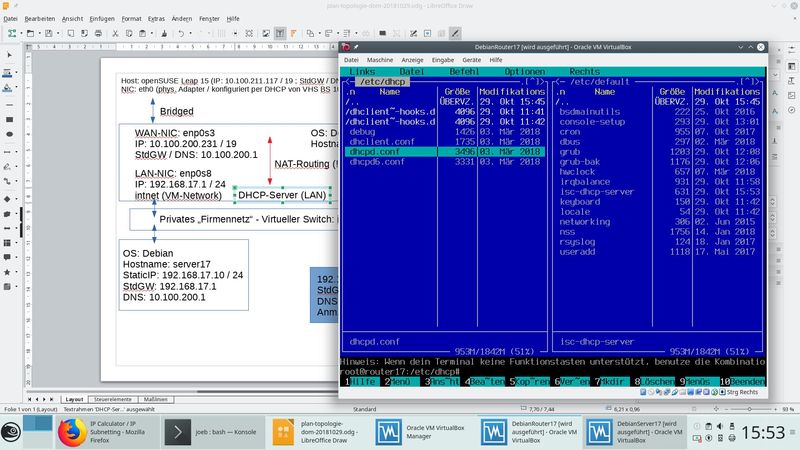Open the Line color dropdown arrow
The width and height of the screenshot is (800, 450).
pyautogui.click(x=16, y=72)
